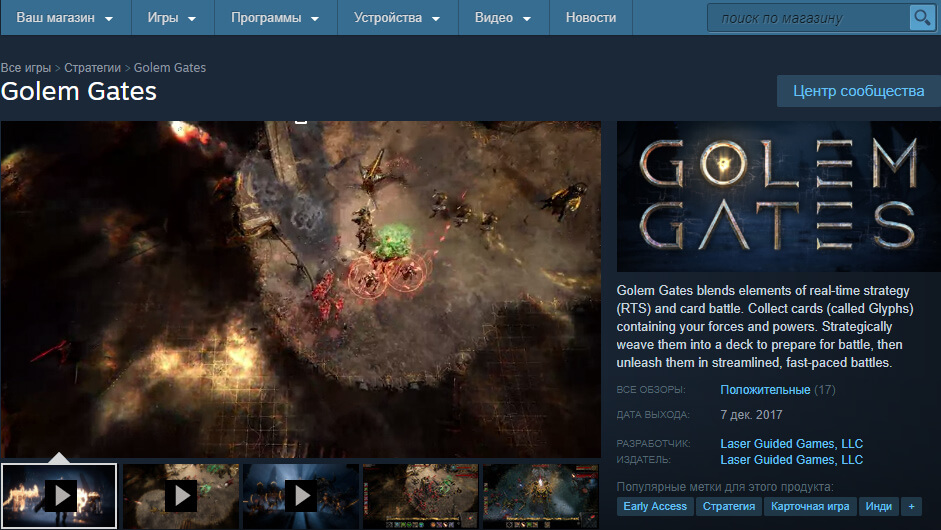This screenshot has height=530, width=941.
Task: Expand the Игры dropdown menu
Action: (172, 18)
